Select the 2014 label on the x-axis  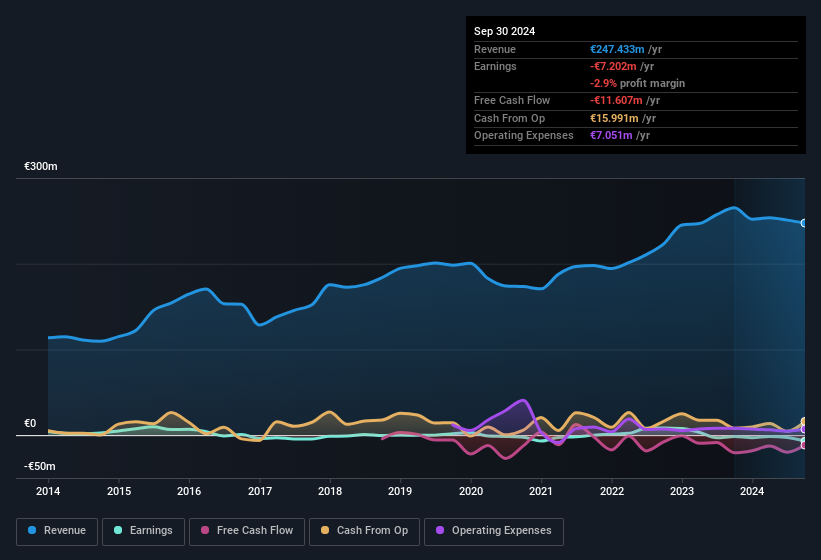(x=48, y=491)
